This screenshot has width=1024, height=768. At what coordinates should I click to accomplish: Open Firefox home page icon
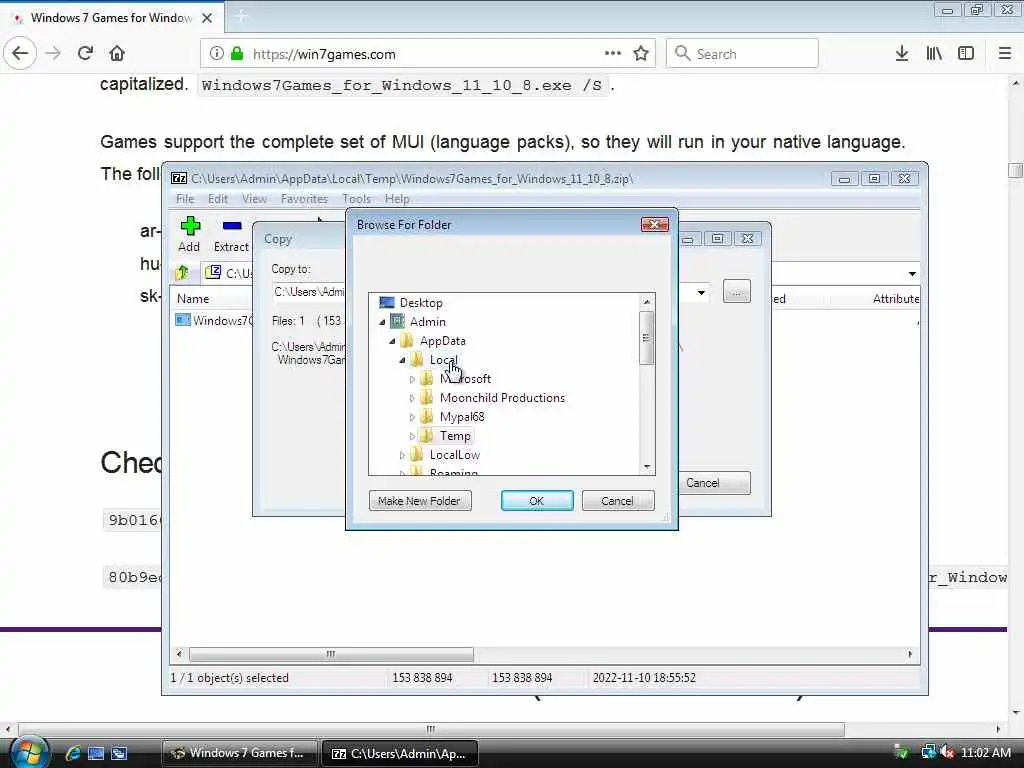117,54
